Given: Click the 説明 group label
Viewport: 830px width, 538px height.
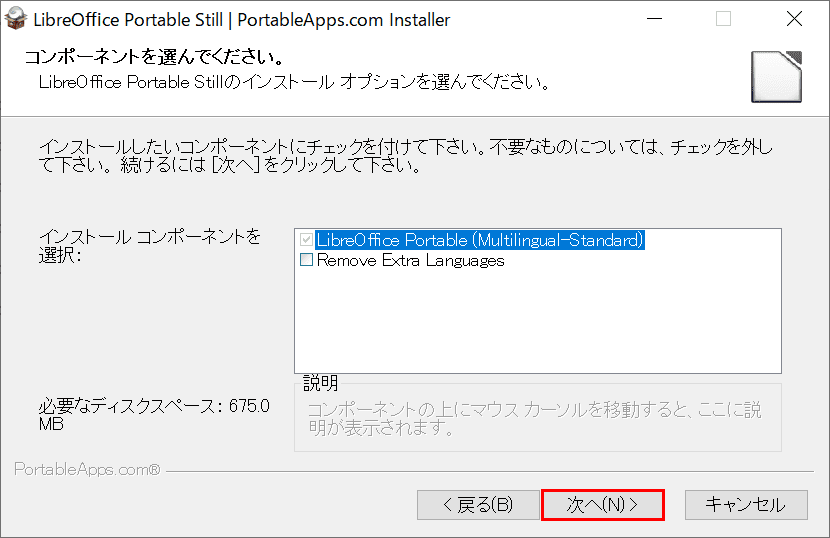Looking at the screenshot, I should click(x=320, y=382).
